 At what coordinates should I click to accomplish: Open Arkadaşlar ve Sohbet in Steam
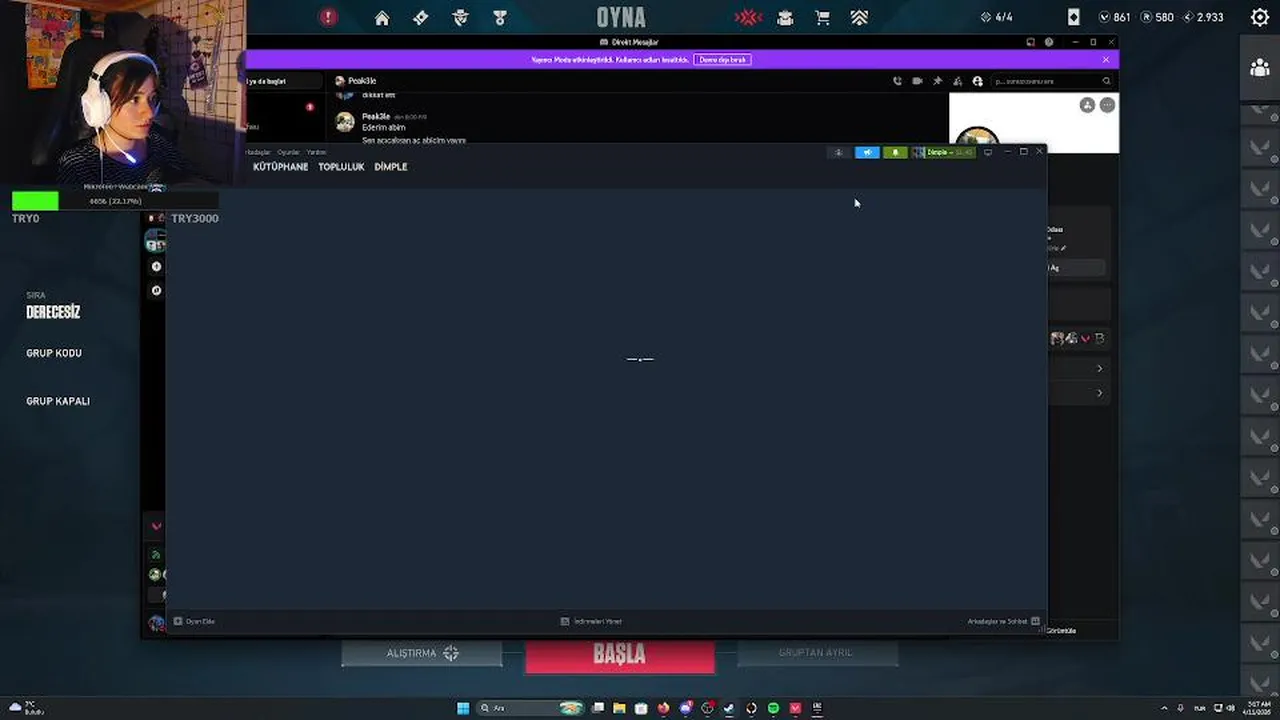(1004, 621)
